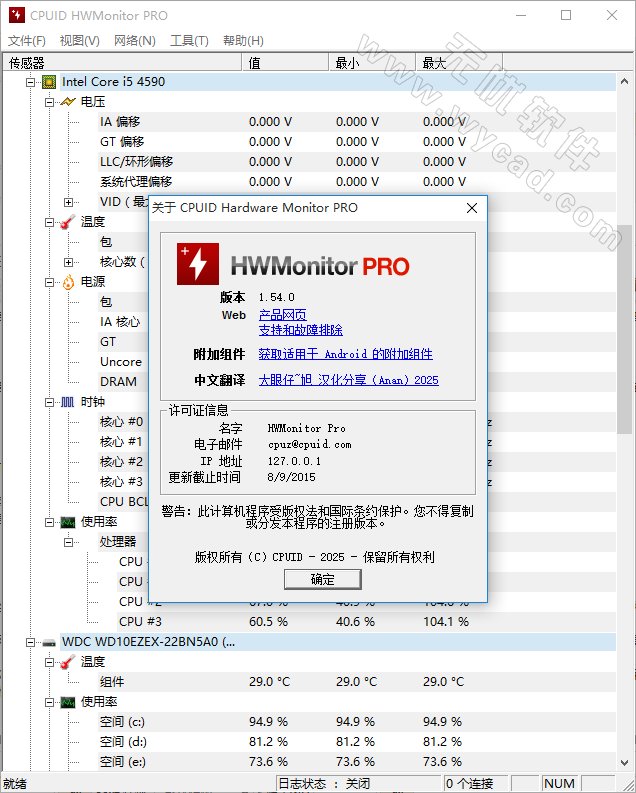This screenshot has height=793, width=636.
Task: Select the 空间 (c:) usage row
Action: click(x=356, y=722)
